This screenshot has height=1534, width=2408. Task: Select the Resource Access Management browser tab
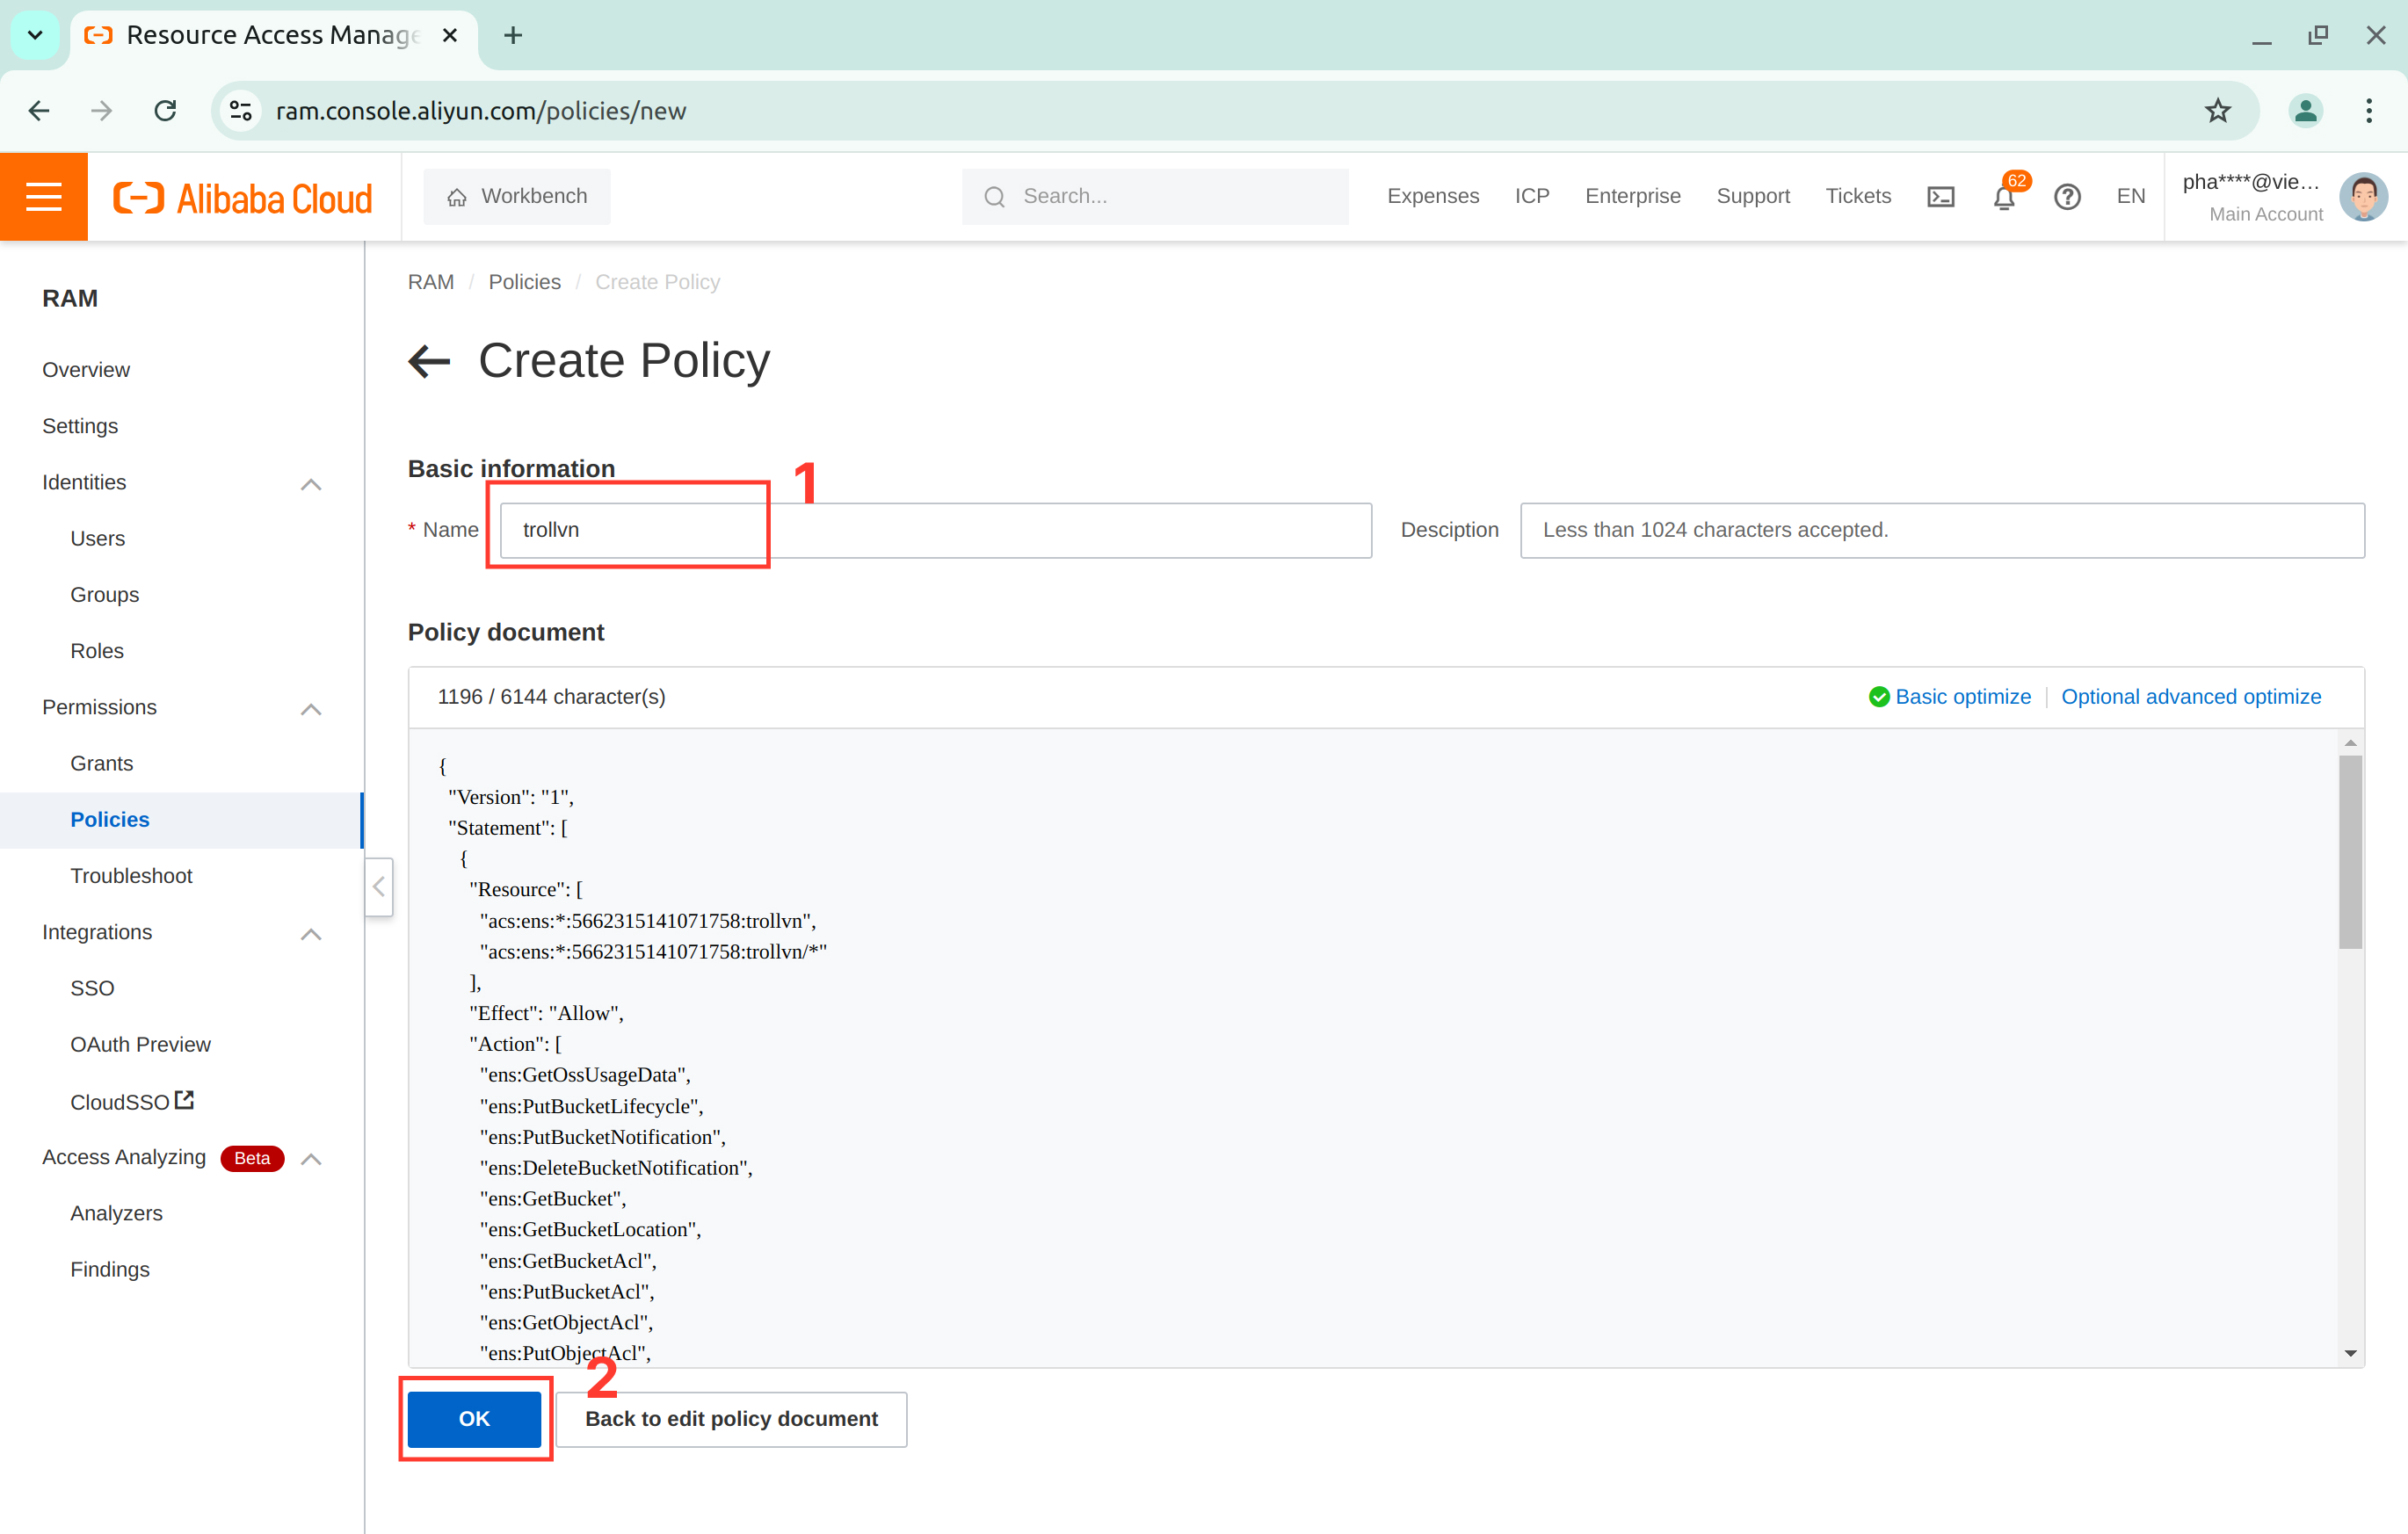point(272,36)
